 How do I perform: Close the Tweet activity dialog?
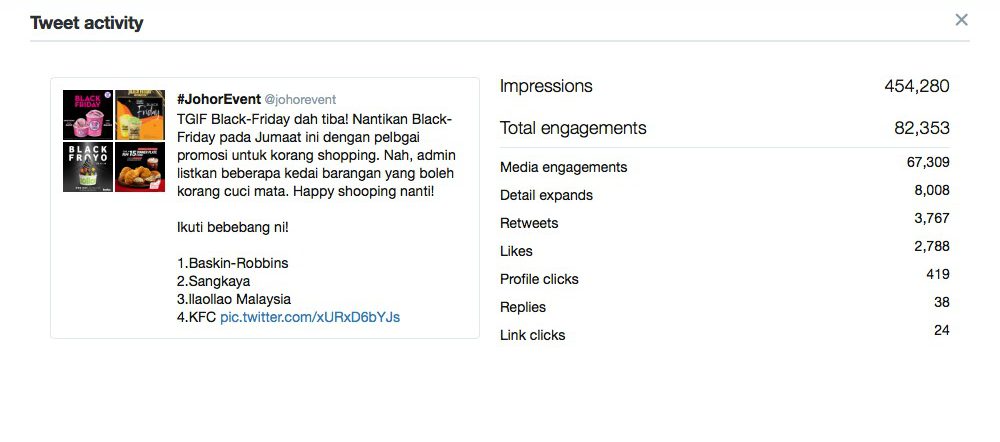[x=961, y=20]
